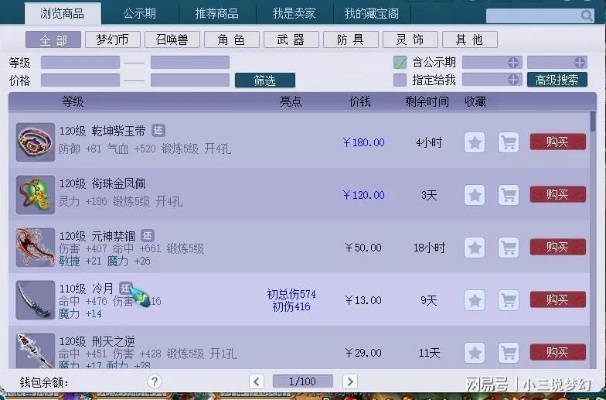Select the 召唤兽 category filter
Viewport: 606px width, 400px height.
172,39
